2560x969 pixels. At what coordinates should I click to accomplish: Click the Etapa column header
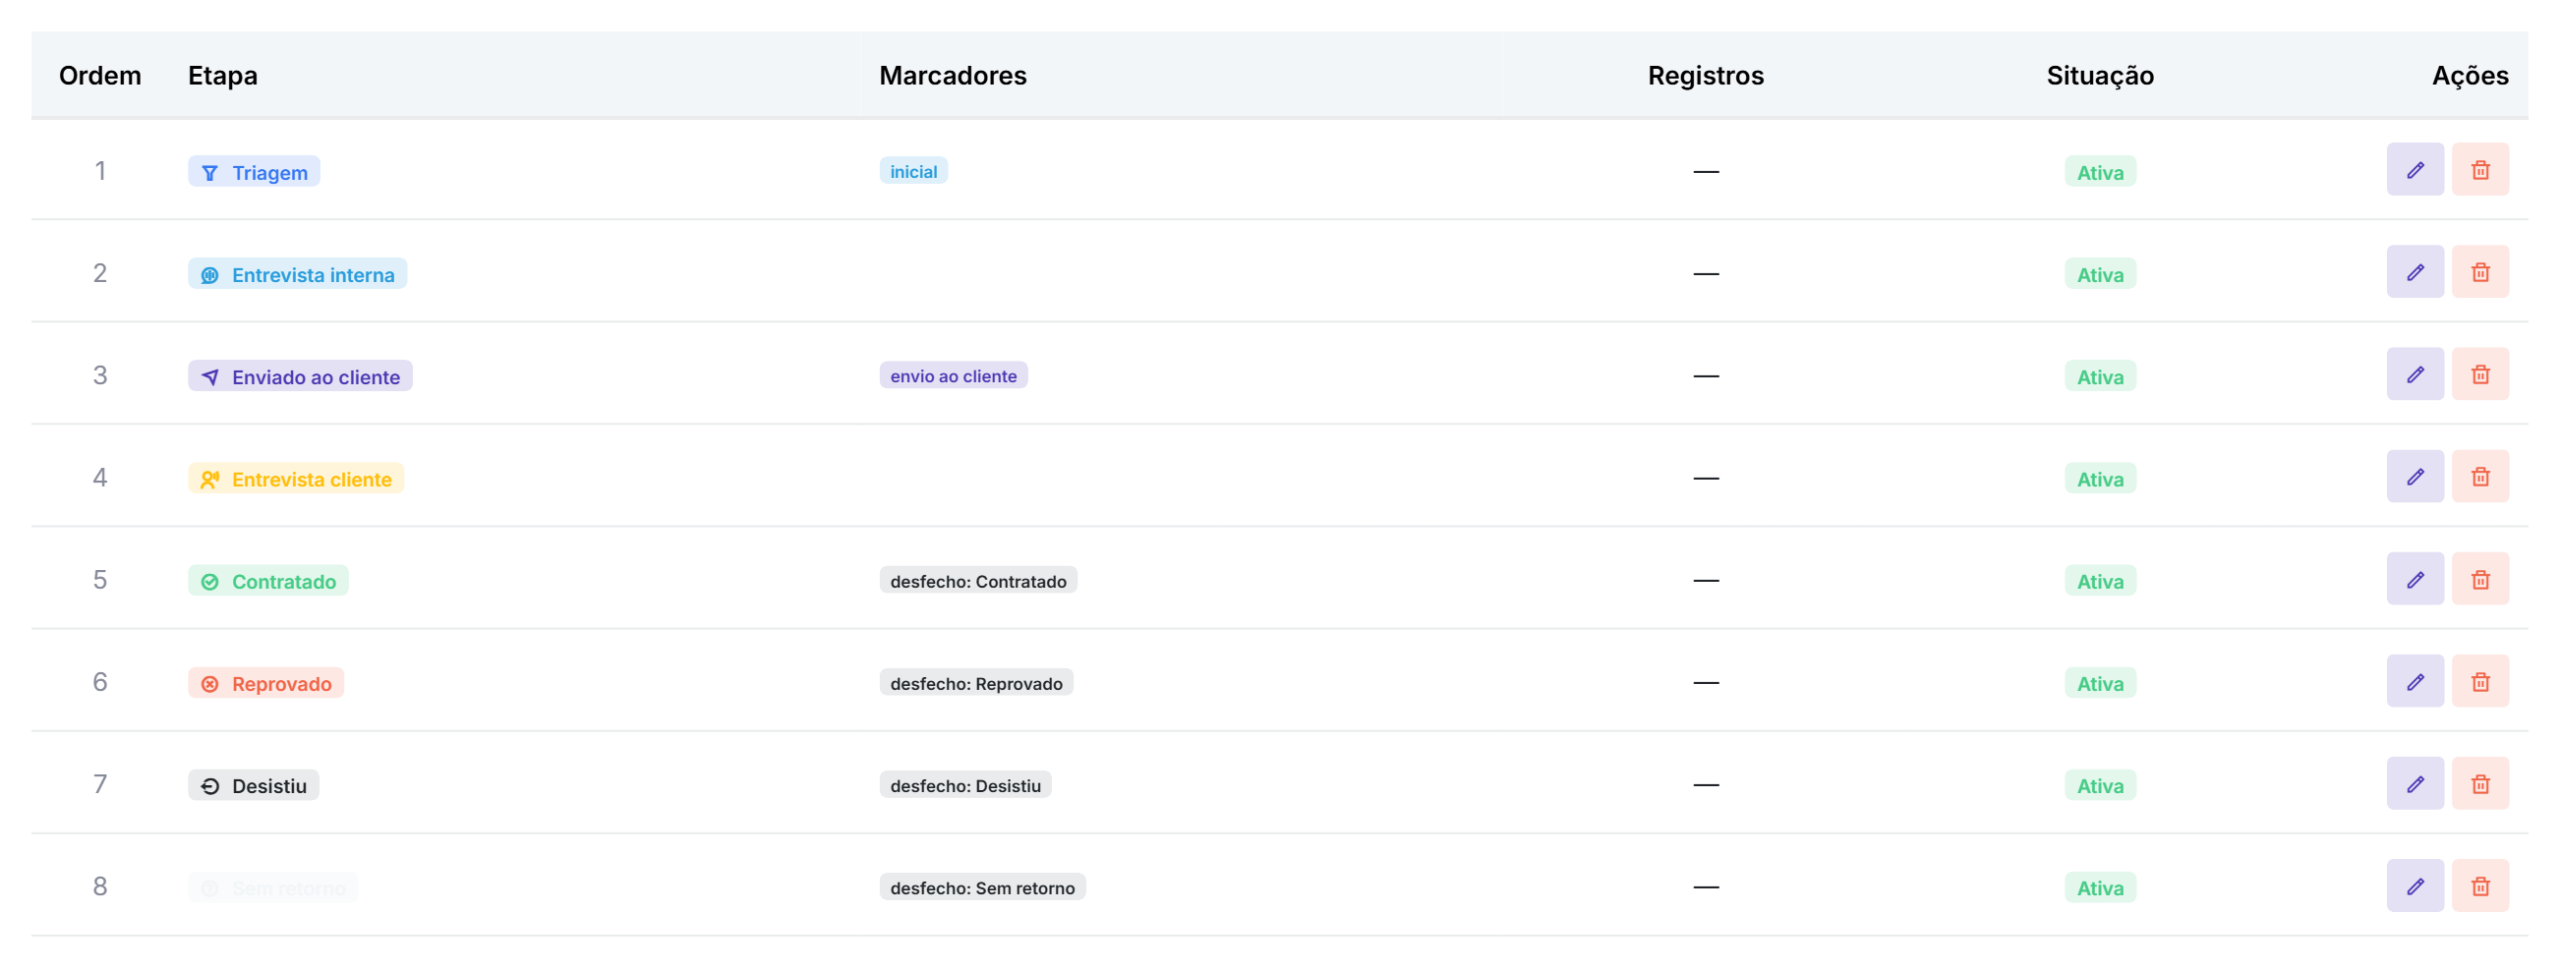point(222,76)
